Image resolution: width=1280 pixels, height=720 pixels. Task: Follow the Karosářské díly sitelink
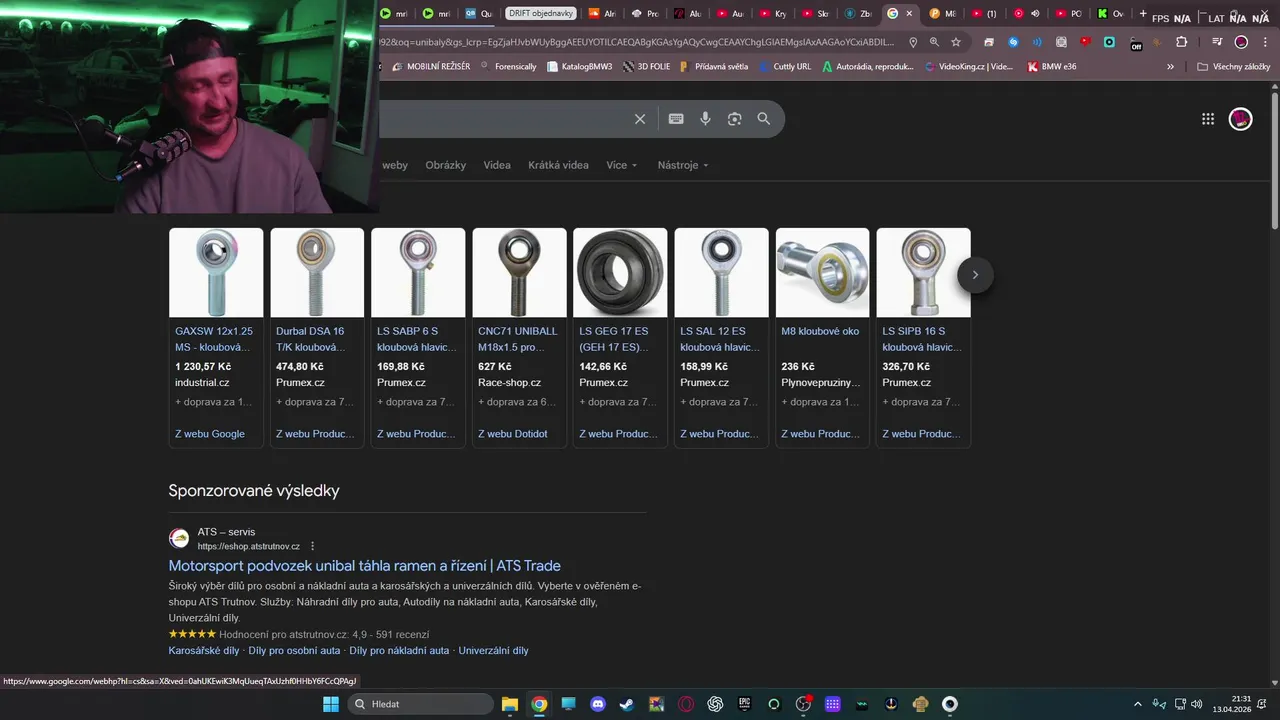[x=204, y=650]
